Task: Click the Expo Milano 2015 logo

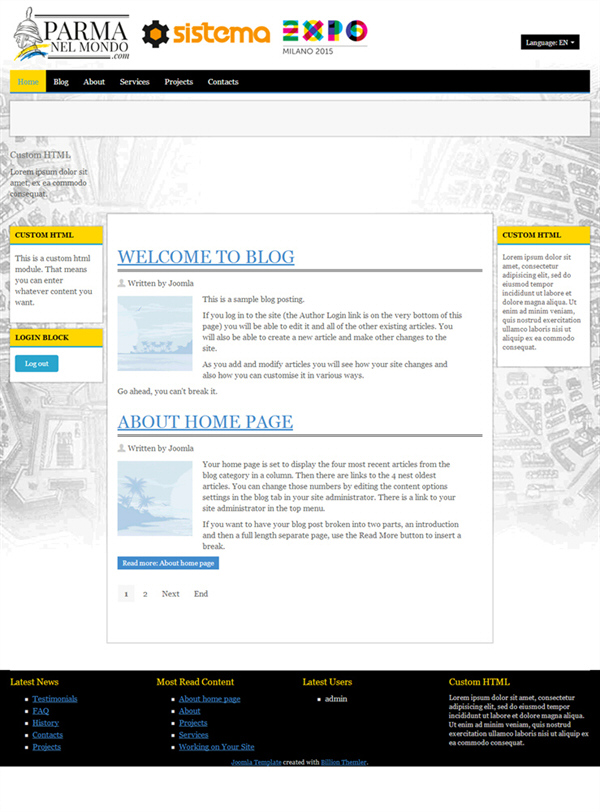Action: (x=324, y=36)
